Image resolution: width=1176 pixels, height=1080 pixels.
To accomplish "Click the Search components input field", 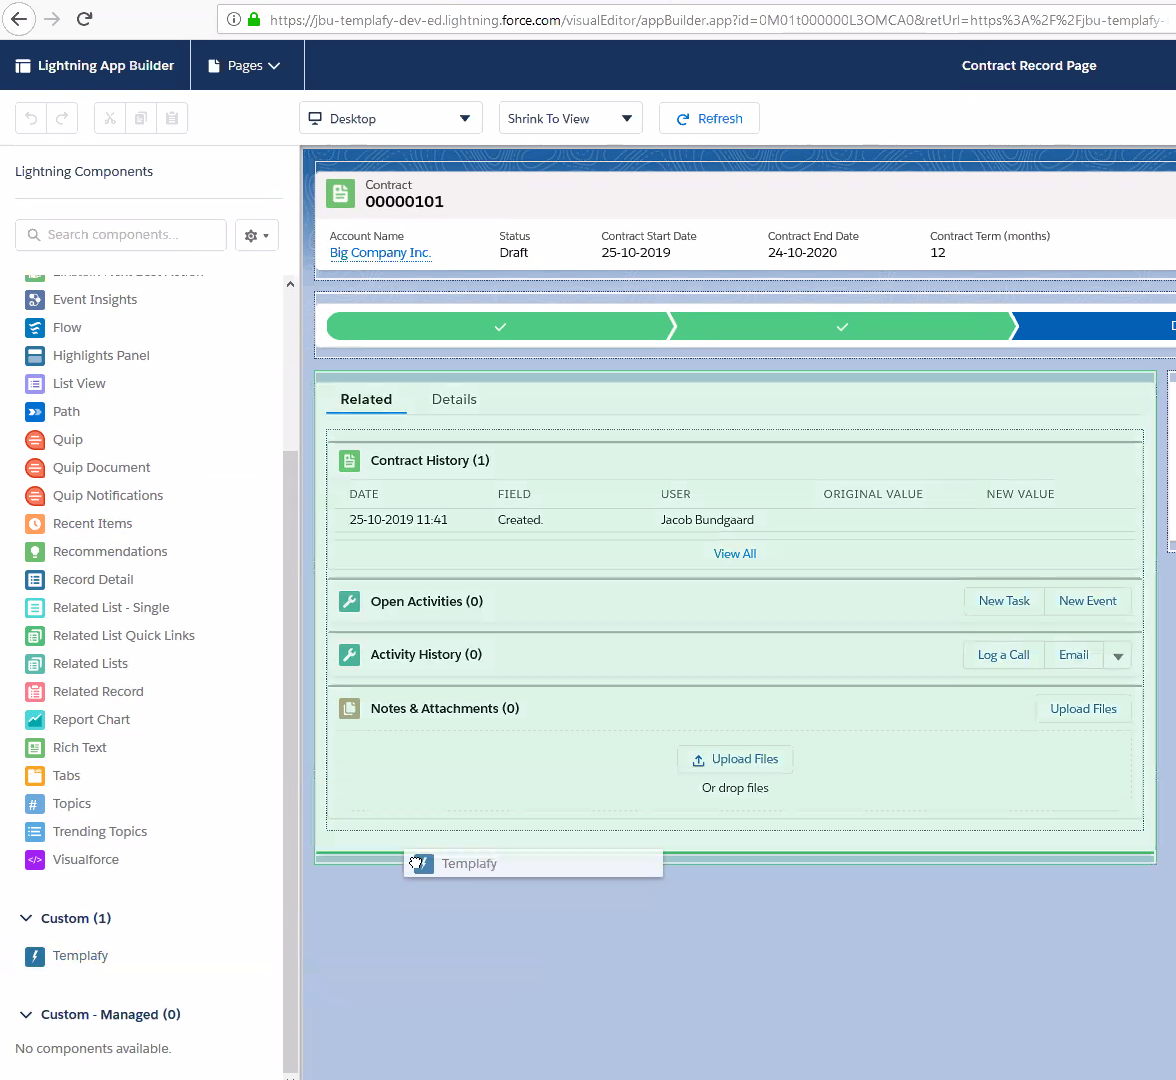I will click(121, 236).
